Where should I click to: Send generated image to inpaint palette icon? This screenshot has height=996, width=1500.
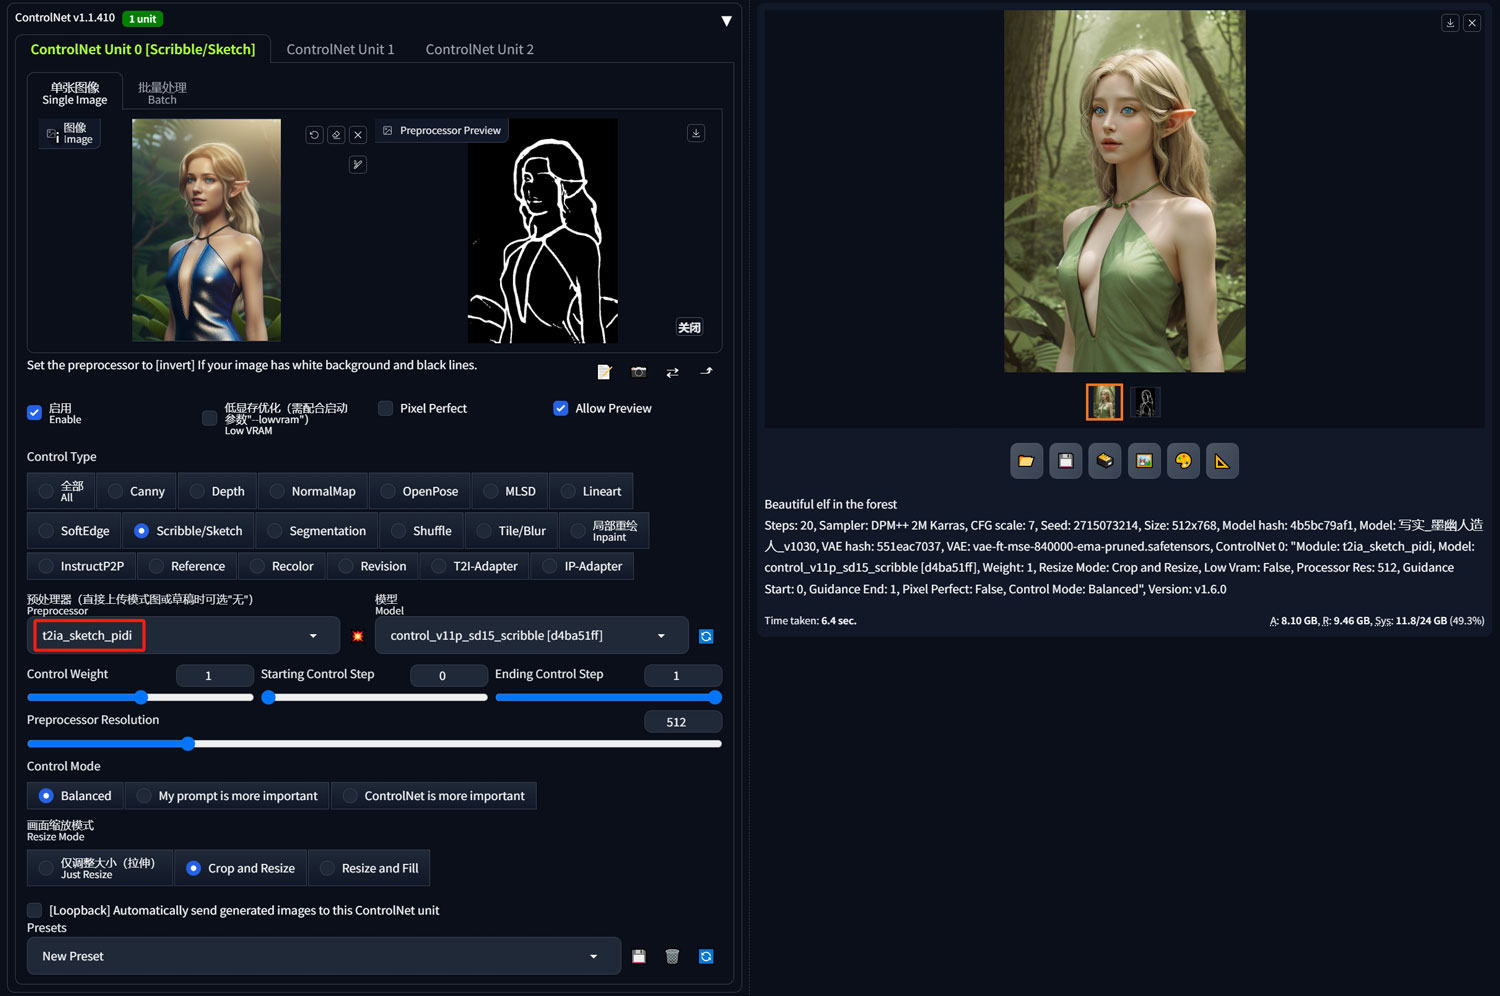tap(1183, 461)
